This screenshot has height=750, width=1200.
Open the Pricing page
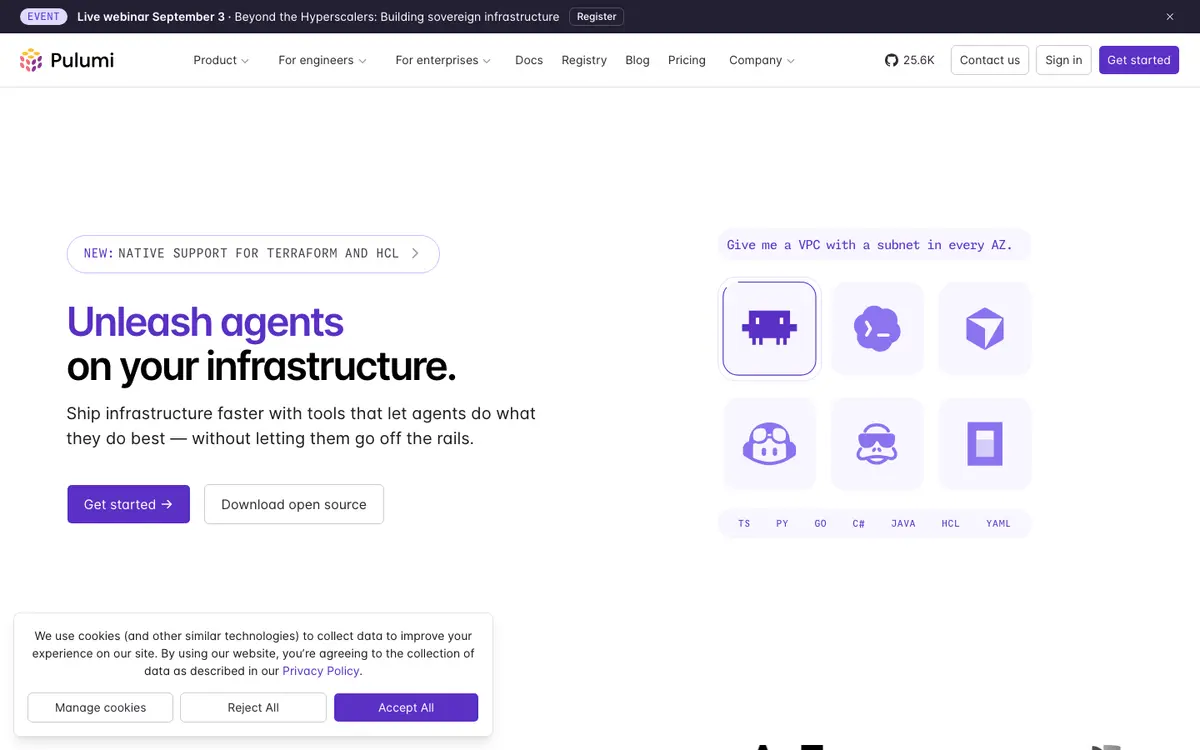[687, 60]
